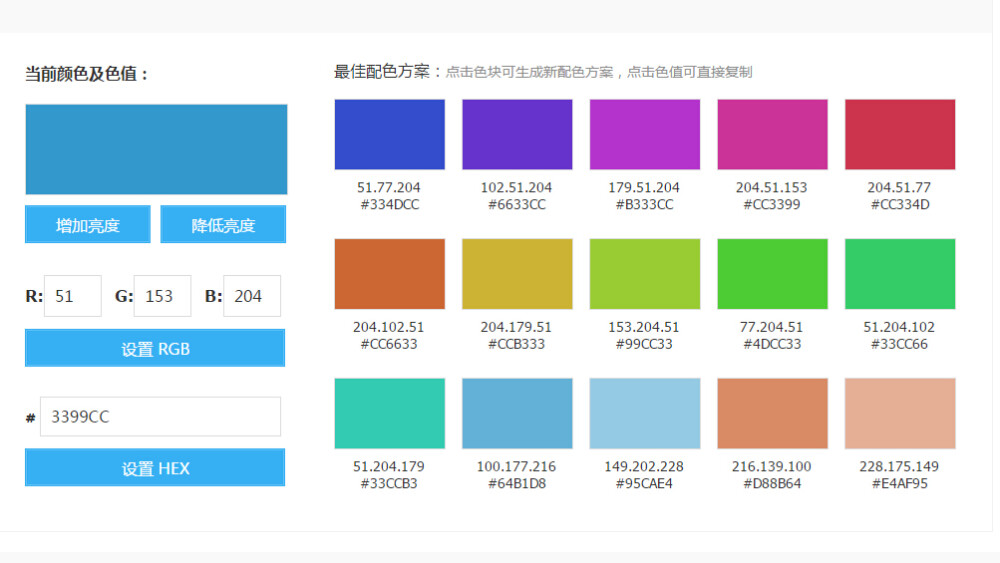Click the 降低亮度 button
Screen dimensions: 1000x563
point(223,225)
